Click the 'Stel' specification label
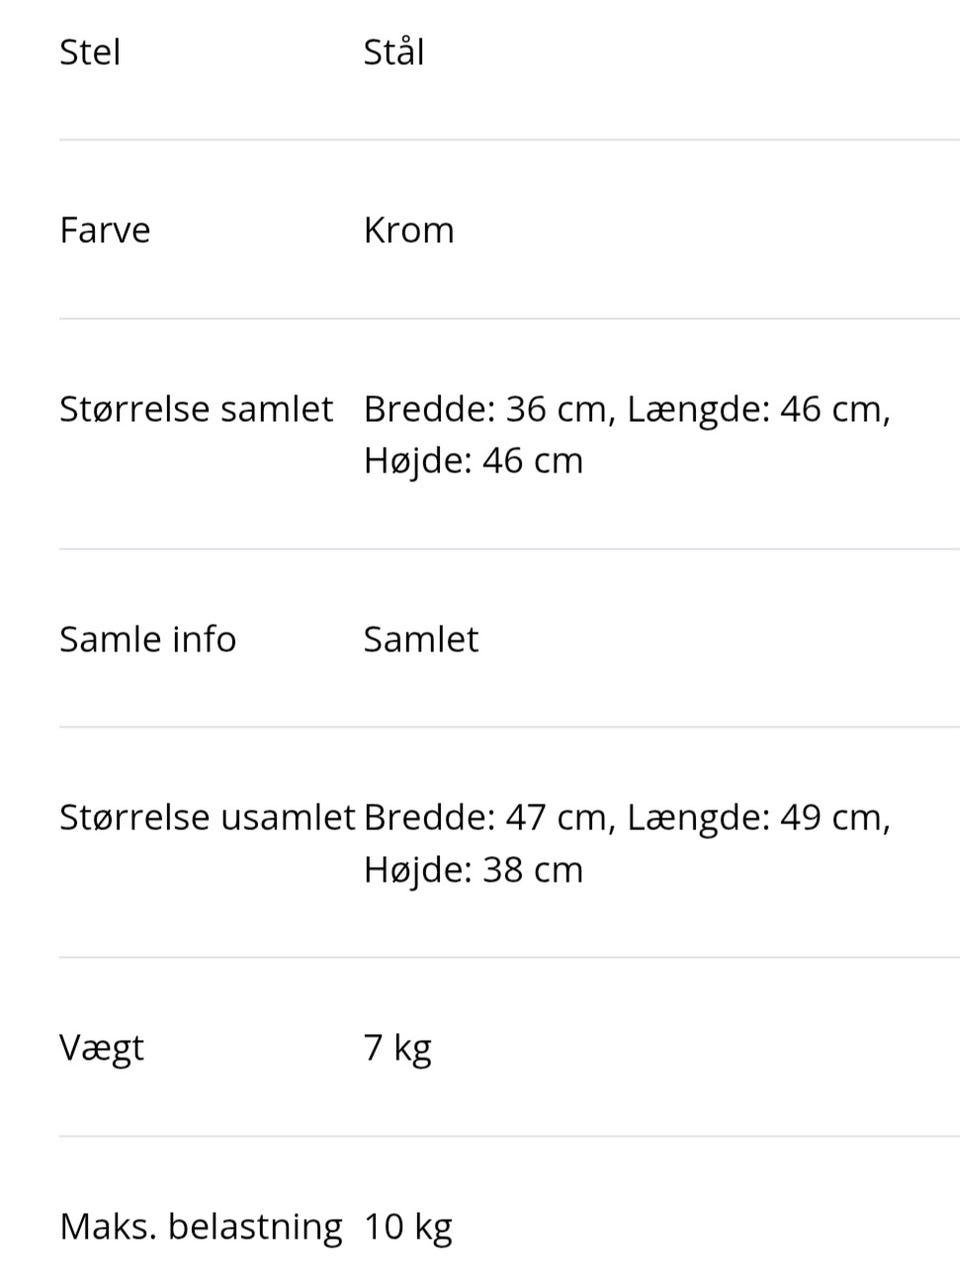This screenshot has height=1280, width=960. tap(90, 52)
